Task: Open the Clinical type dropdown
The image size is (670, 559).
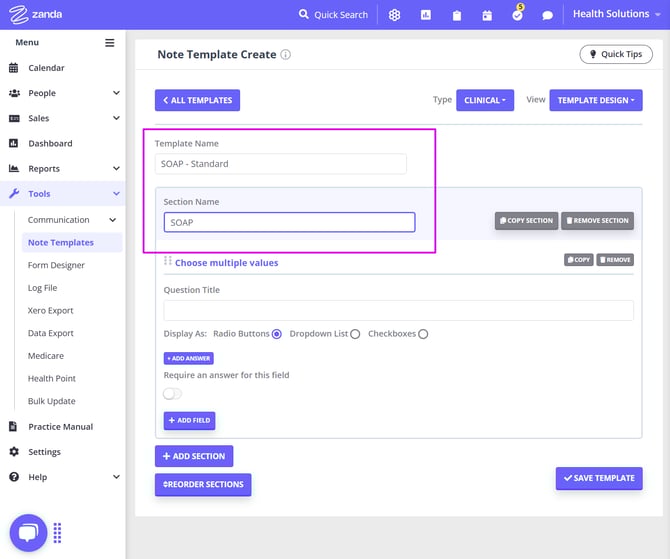Action: click(485, 100)
